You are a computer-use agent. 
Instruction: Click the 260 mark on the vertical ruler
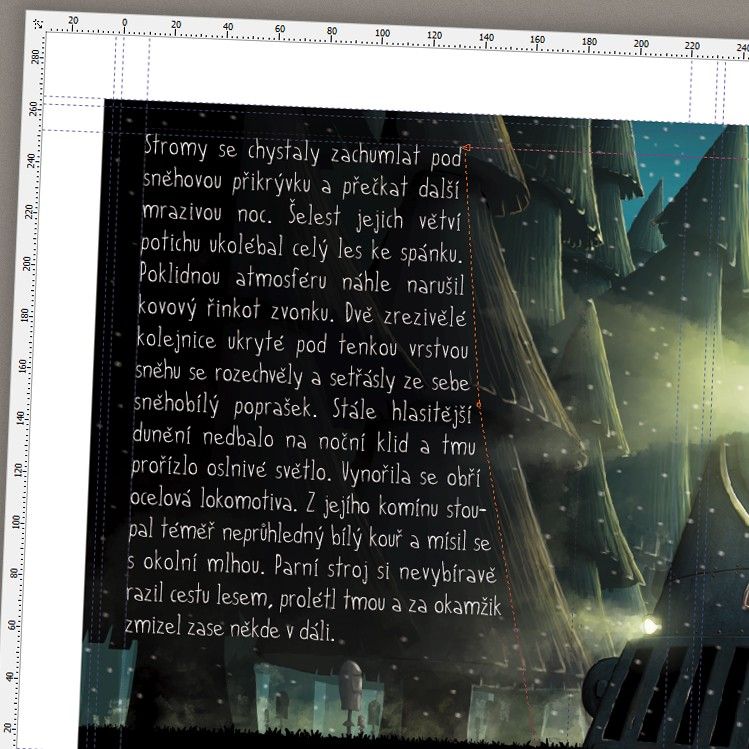coord(33,108)
